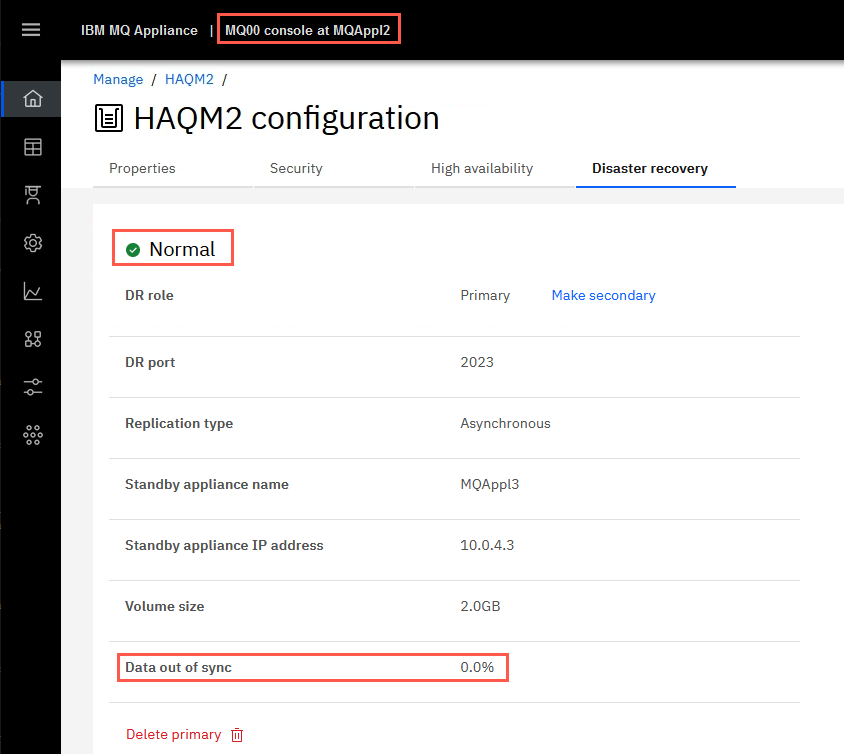Click the Data out of sync 0.0% value

point(477,667)
